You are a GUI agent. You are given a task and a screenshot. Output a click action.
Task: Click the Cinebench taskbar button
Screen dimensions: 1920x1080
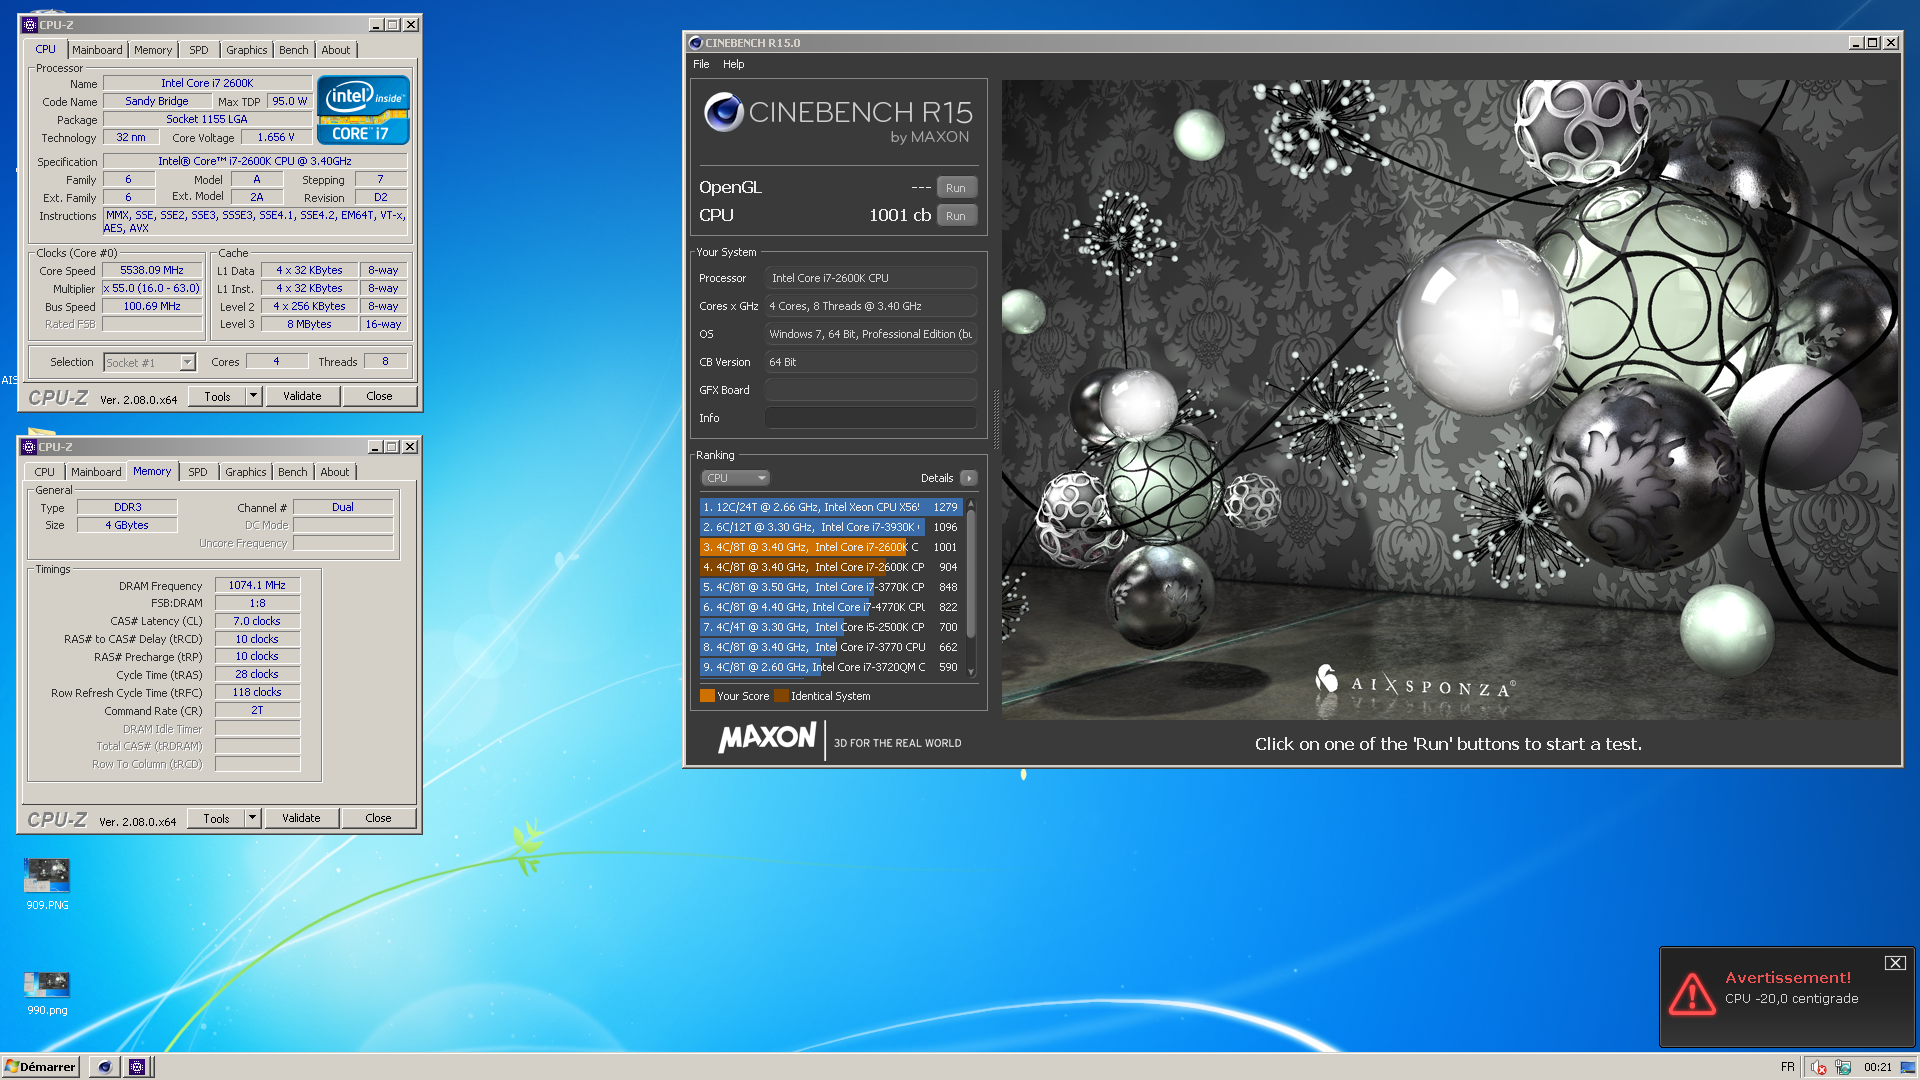tap(103, 1067)
